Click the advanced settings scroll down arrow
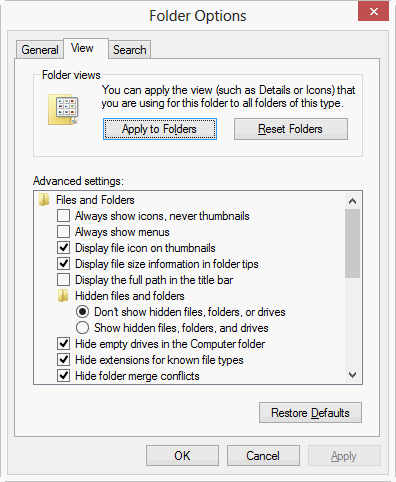 tap(352, 375)
